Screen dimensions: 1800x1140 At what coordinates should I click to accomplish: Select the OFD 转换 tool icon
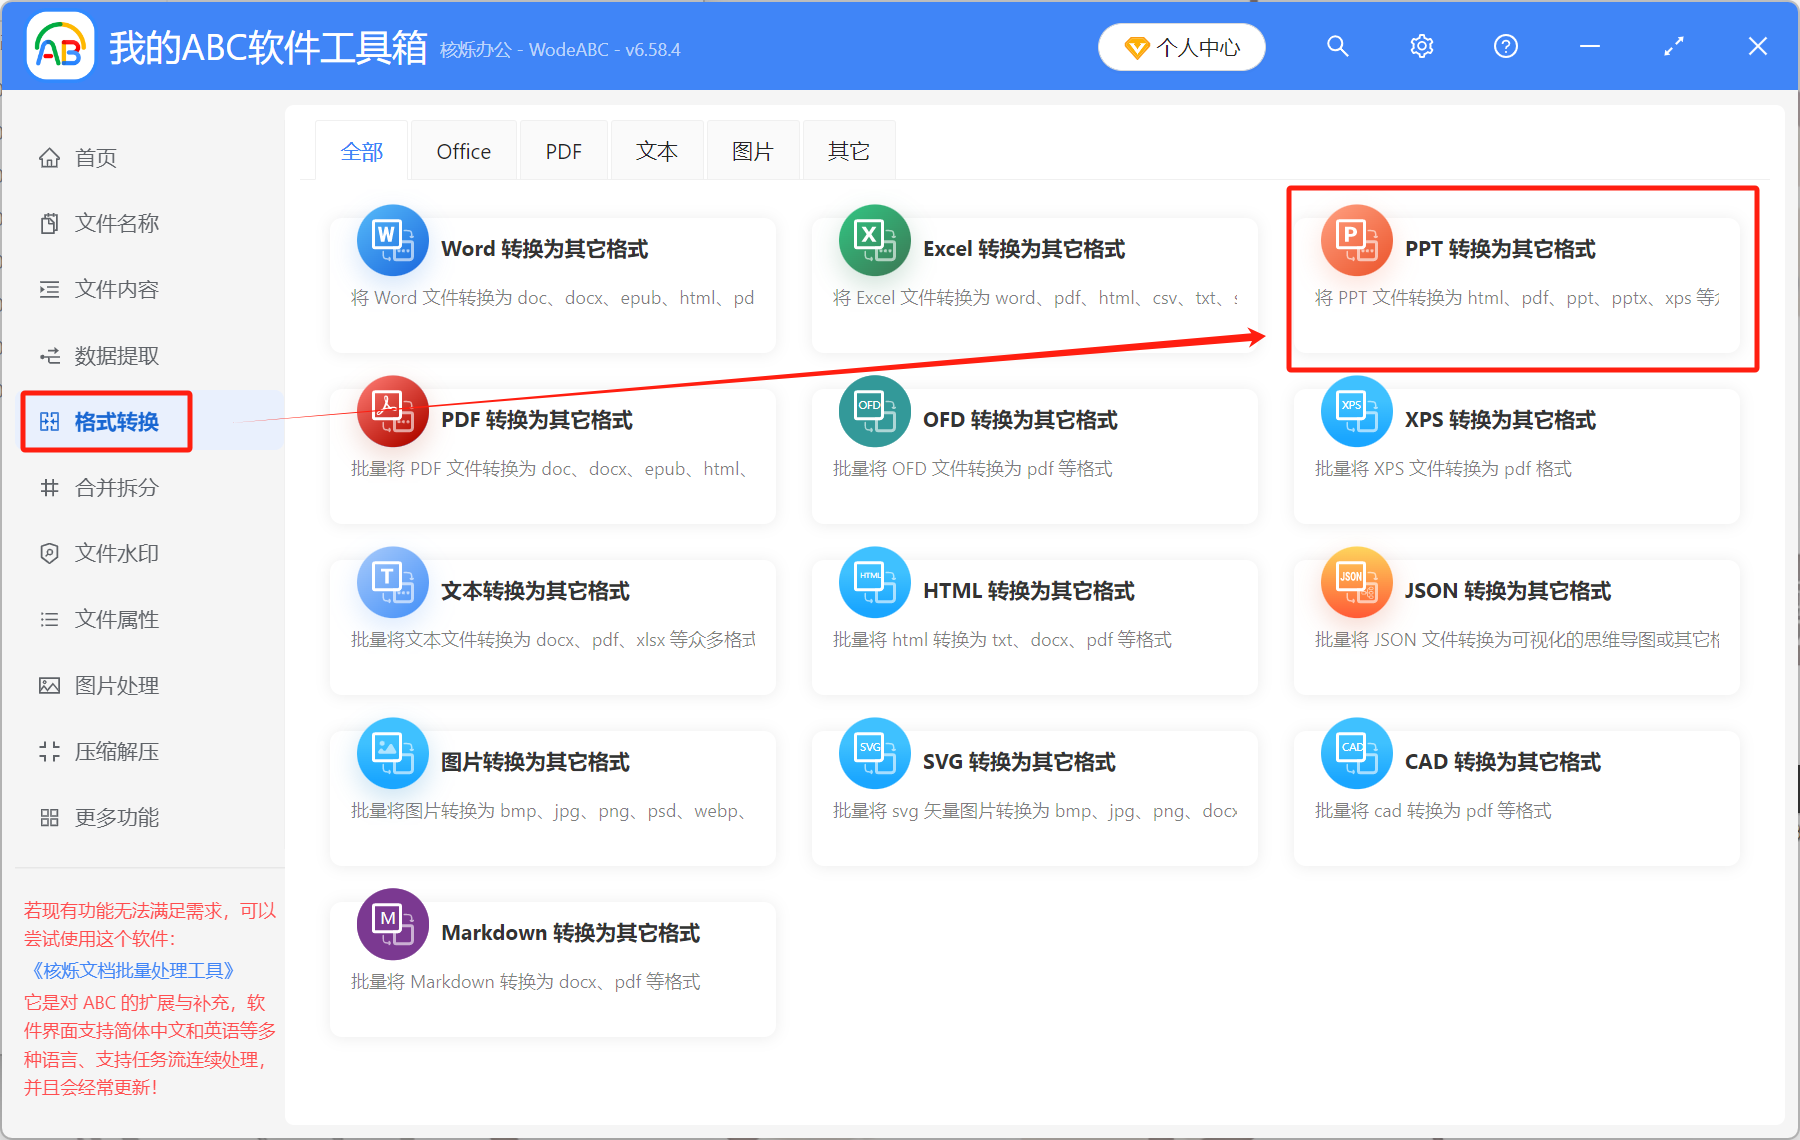click(874, 411)
